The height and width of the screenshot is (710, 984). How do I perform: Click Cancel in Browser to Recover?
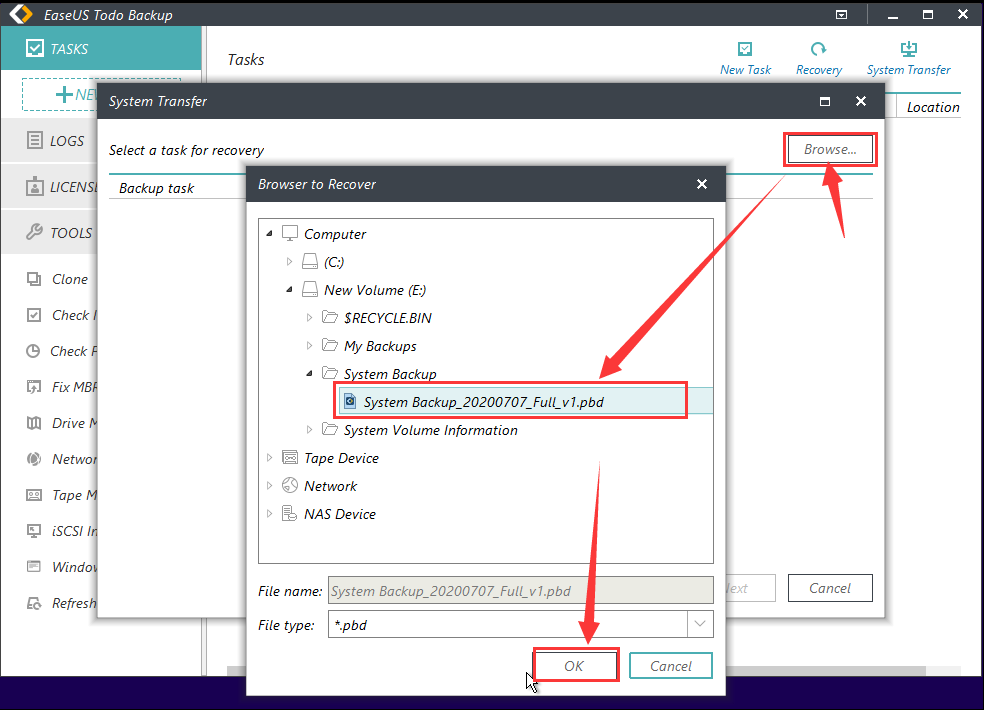pos(670,665)
